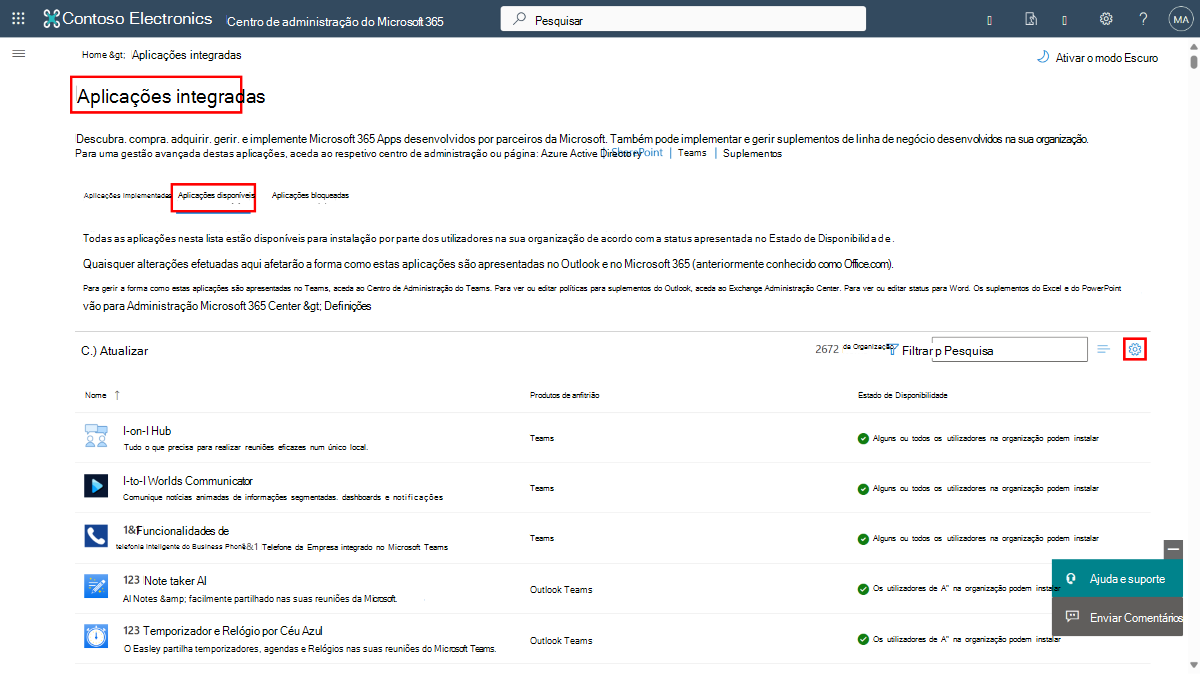Switch to Aplicações bloqueadas tab
Image resolution: width=1200 pixels, height=675 pixels.
point(311,196)
